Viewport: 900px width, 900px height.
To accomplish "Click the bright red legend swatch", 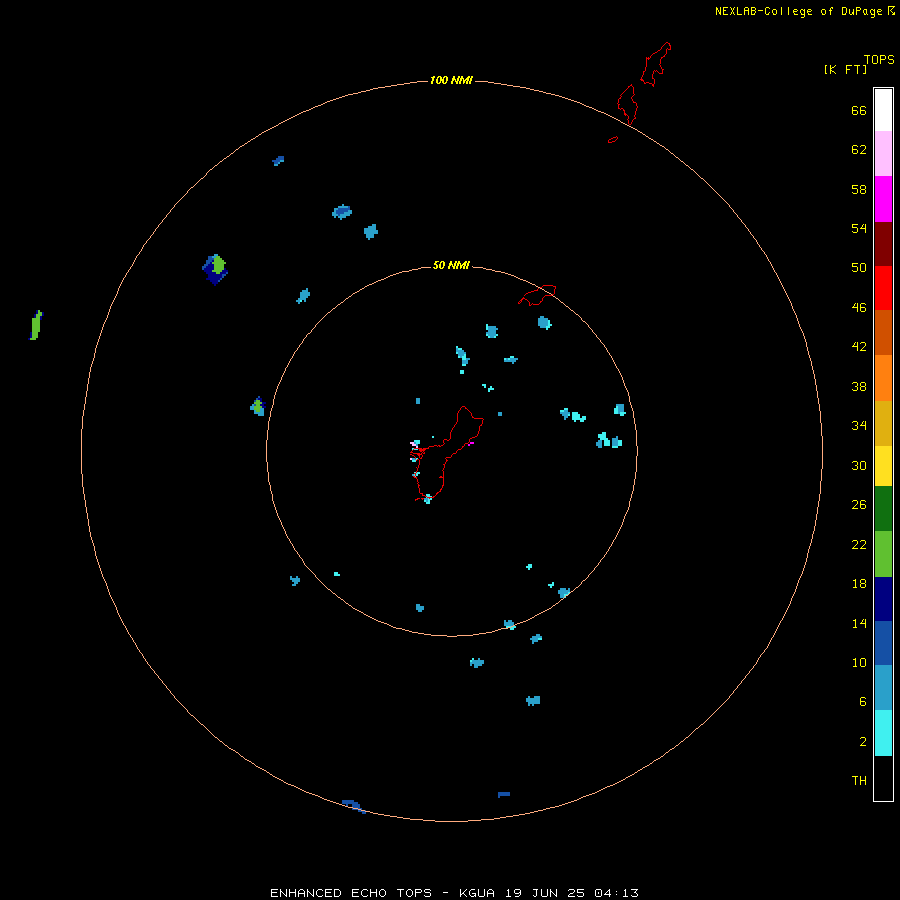I will (x=883, y=288).
